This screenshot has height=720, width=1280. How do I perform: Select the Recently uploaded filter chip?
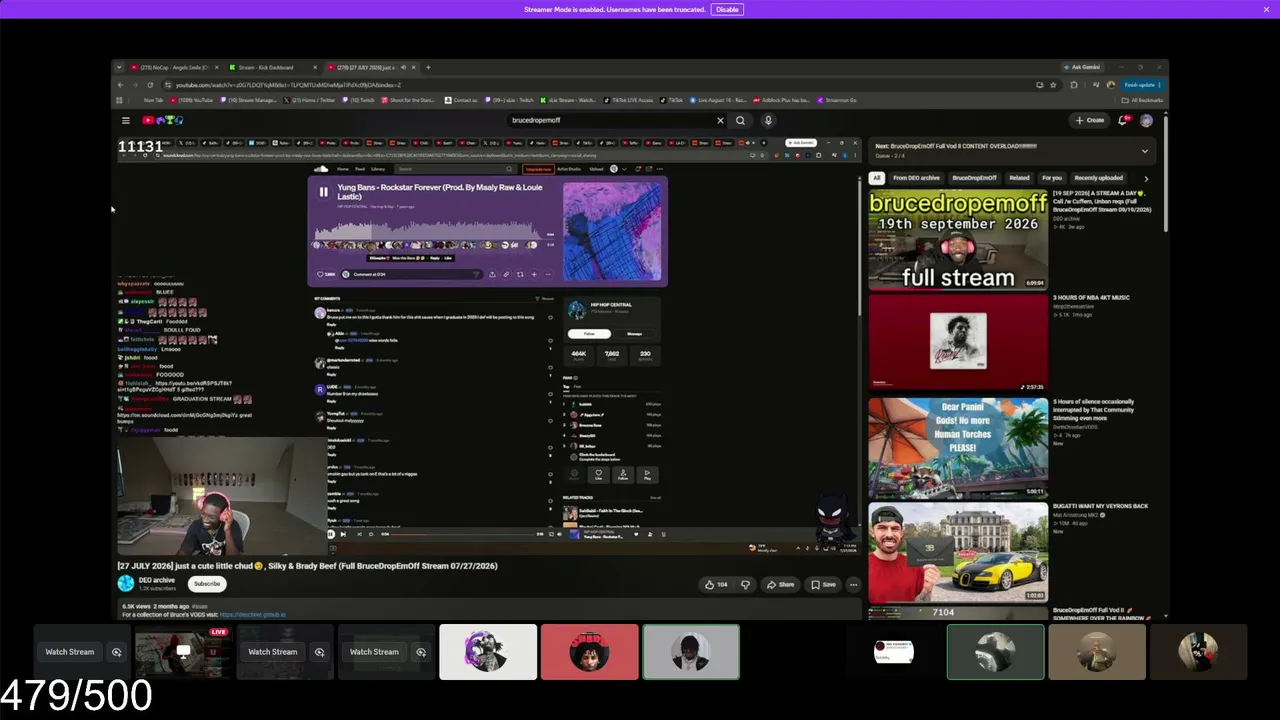[x=1098, y=178]
